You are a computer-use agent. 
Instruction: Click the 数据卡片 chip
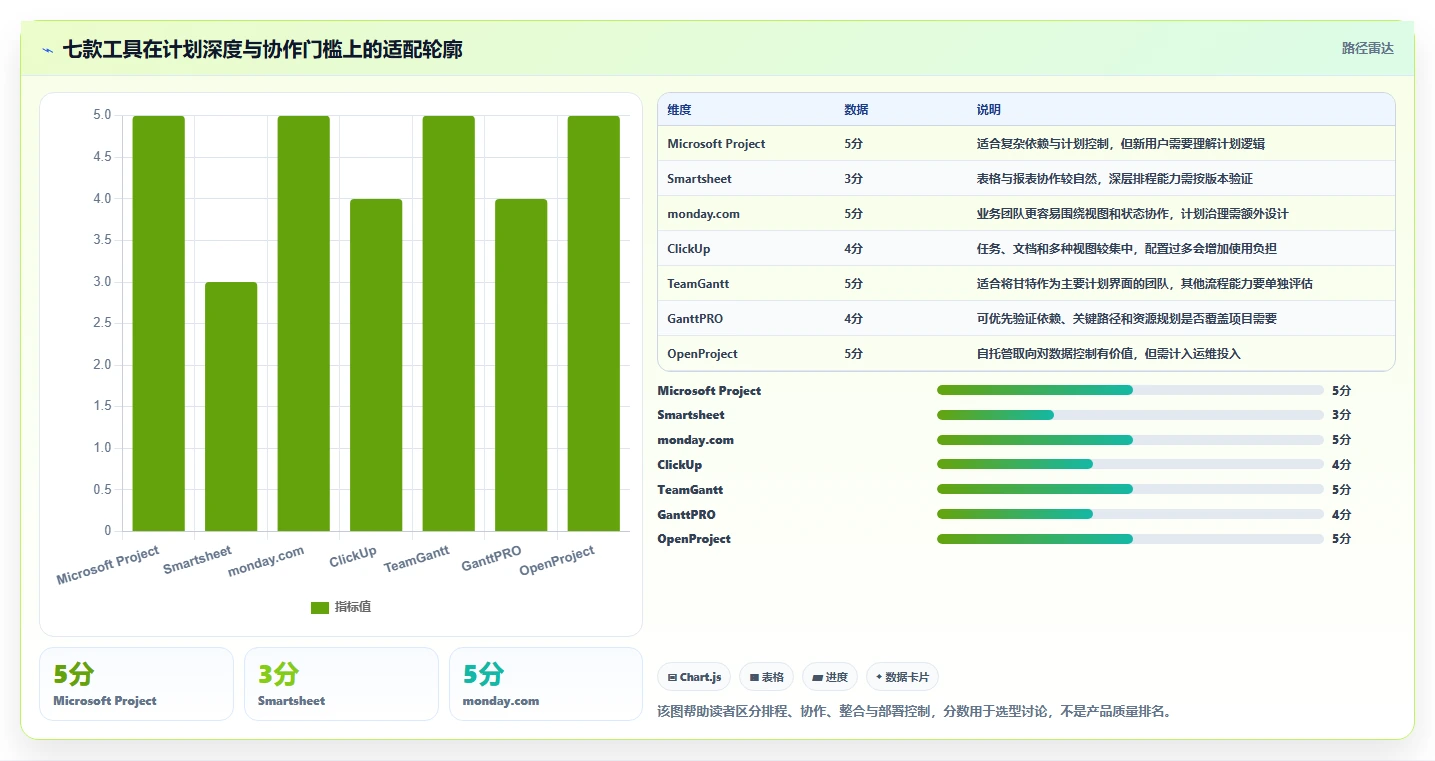tap(902, 677)
